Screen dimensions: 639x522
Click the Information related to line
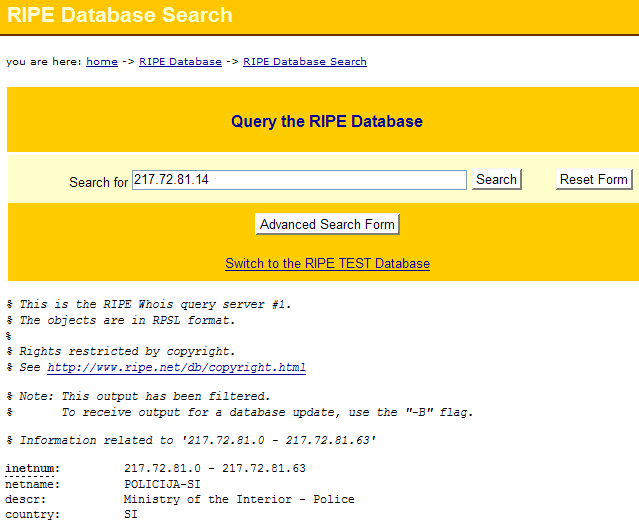(x=191, y=441)
